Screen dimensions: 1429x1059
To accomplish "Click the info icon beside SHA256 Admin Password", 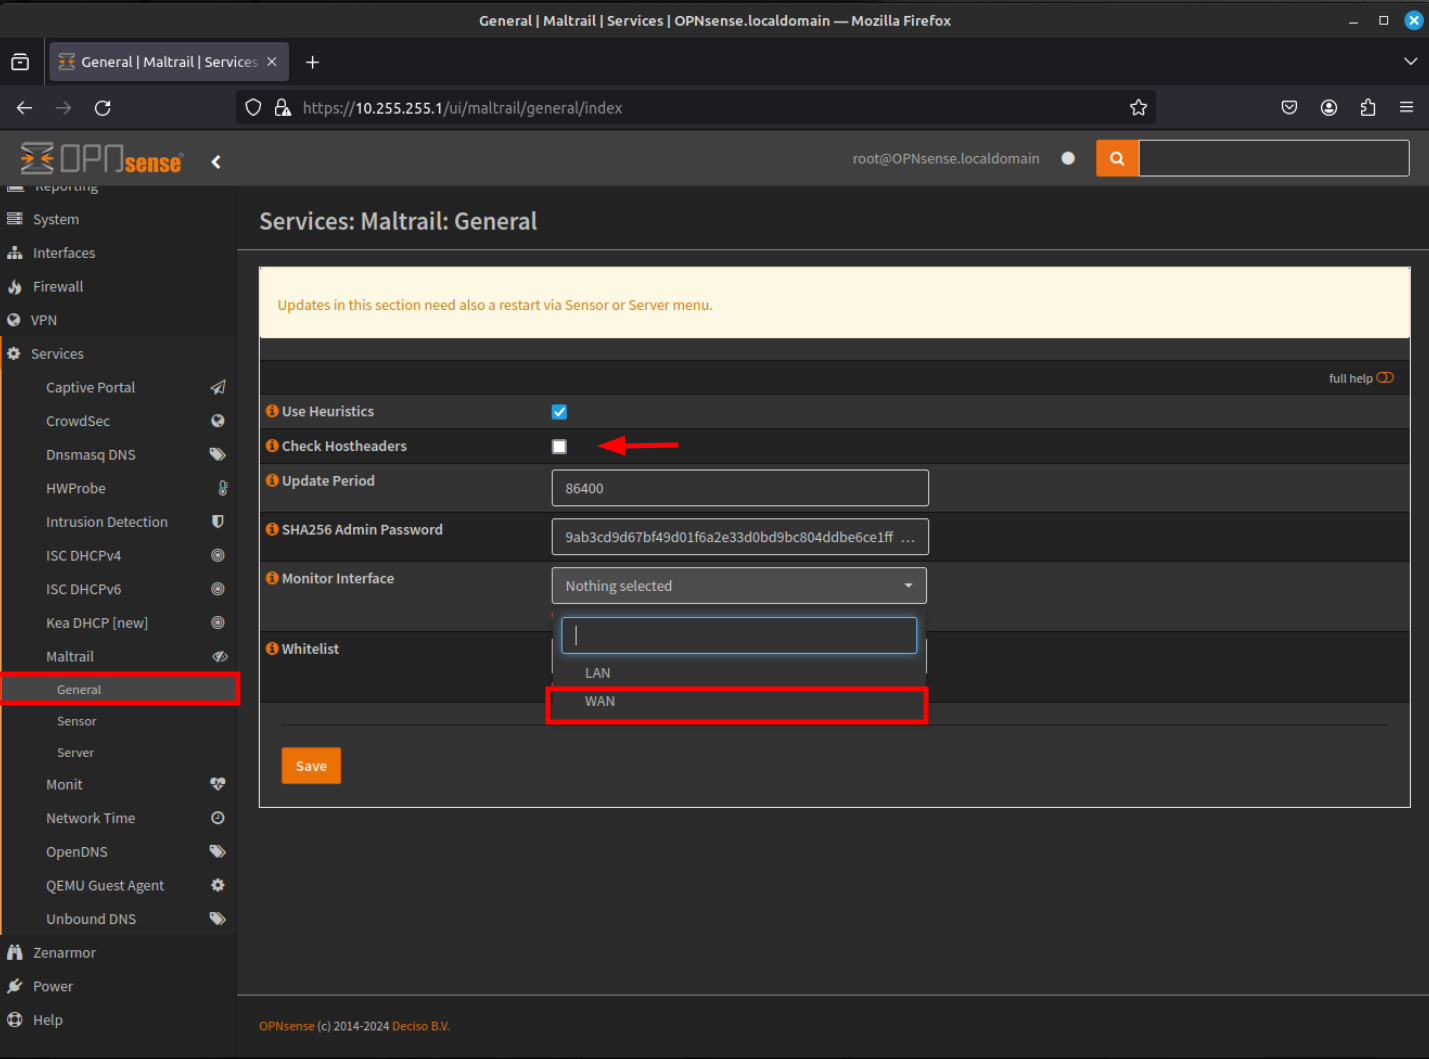I will click(x=272, y=529).
